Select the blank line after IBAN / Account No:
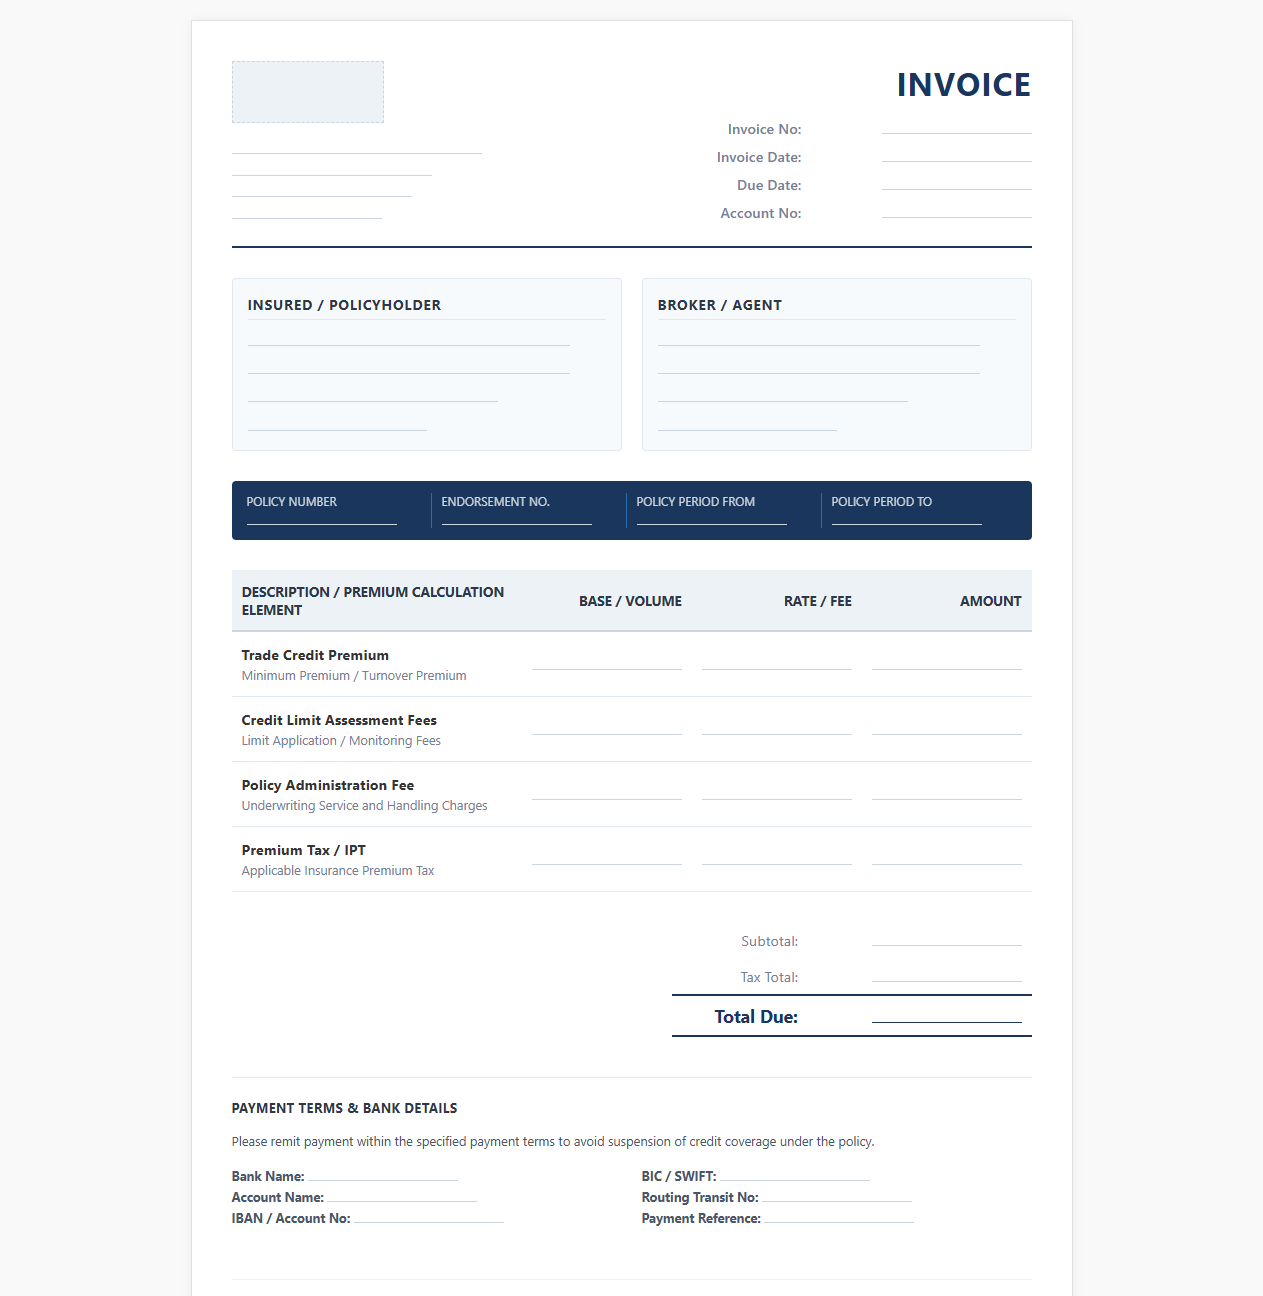The width and height of the screenshot is (1263, 1296). 429,1218
